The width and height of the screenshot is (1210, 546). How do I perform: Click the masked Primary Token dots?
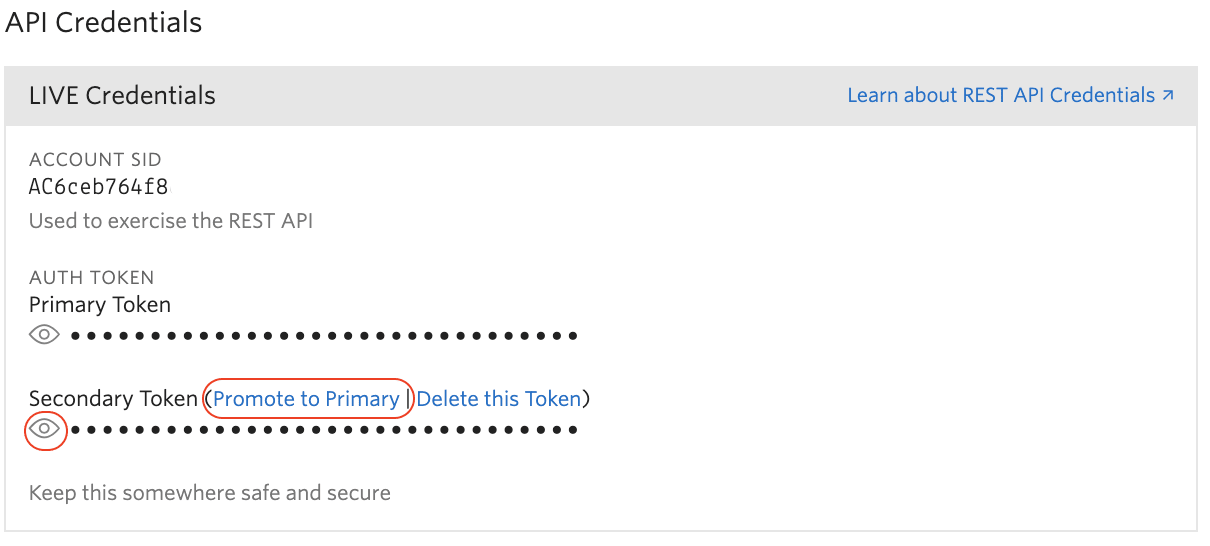tap(325, 336)
